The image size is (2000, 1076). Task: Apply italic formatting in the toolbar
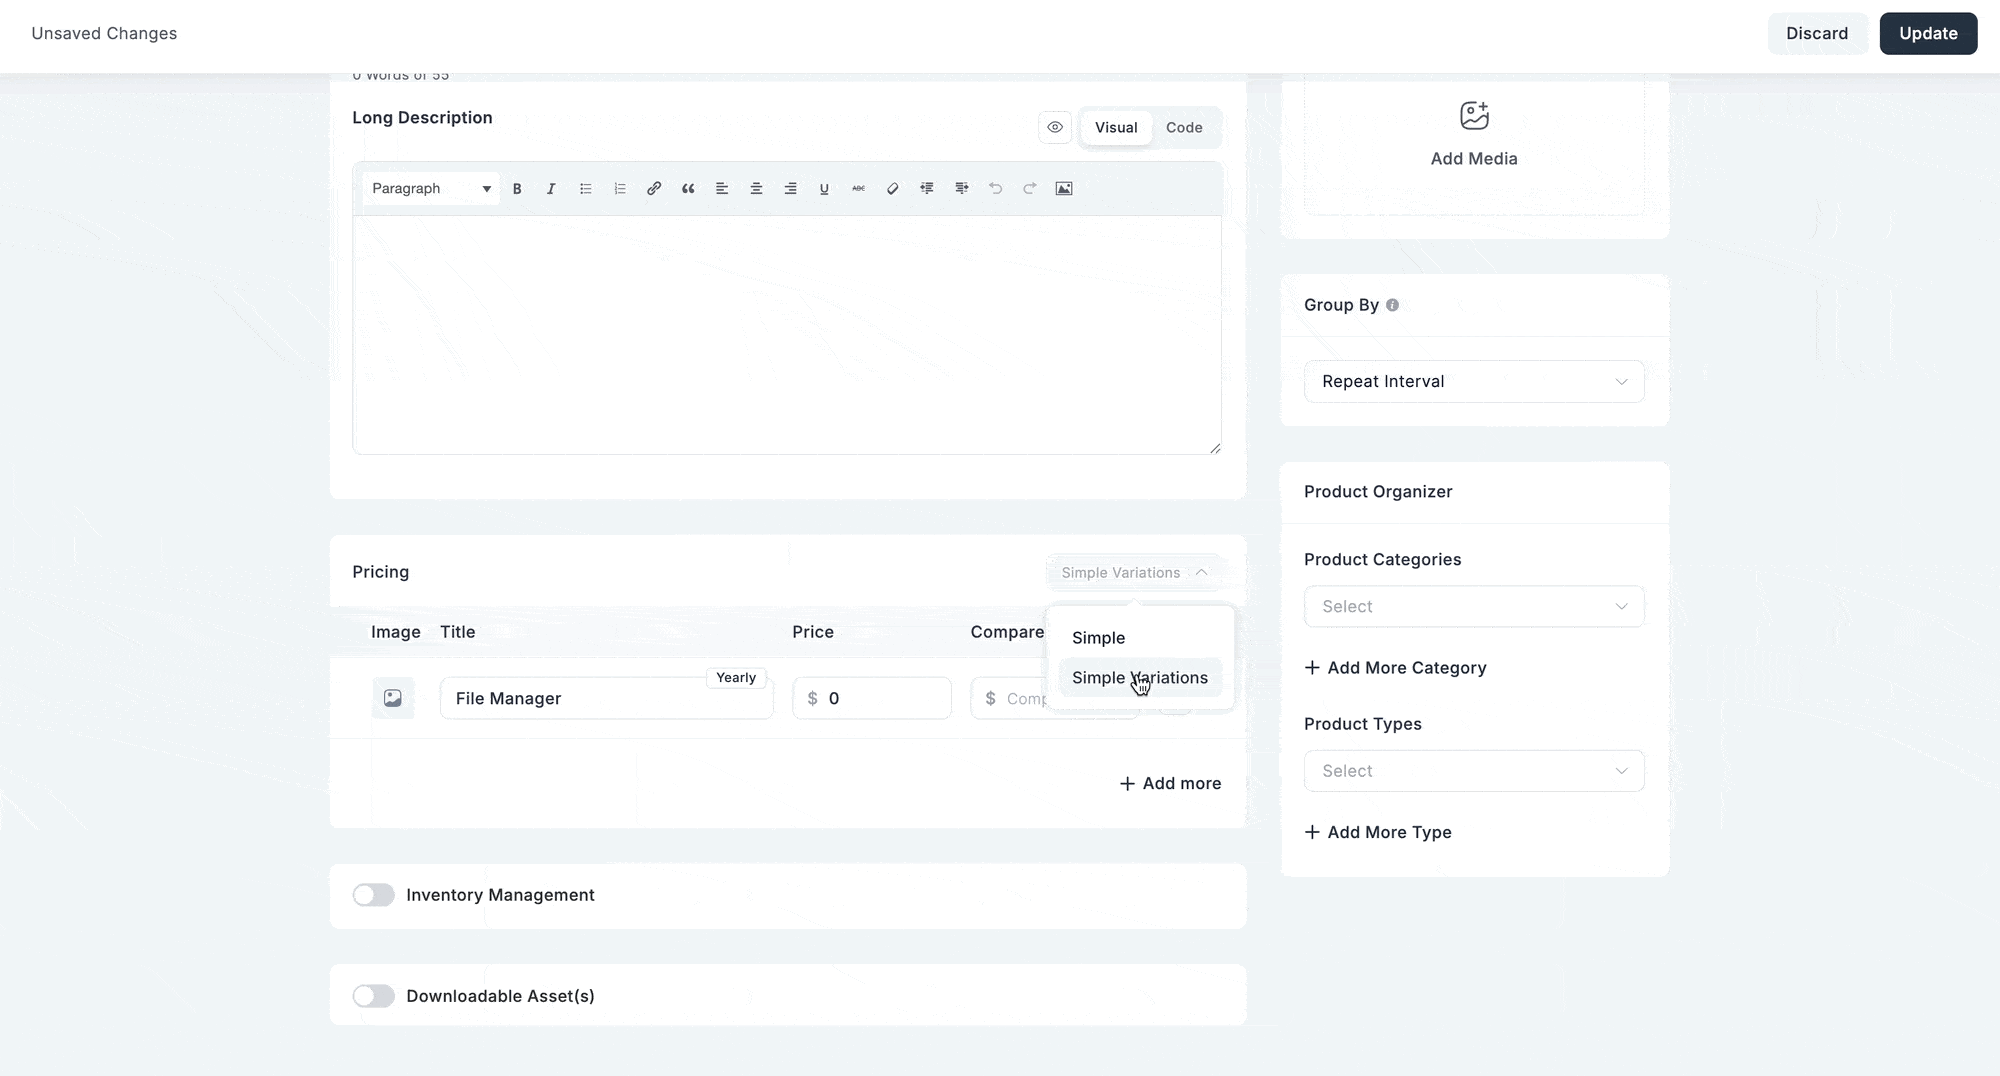click(551, 189)
